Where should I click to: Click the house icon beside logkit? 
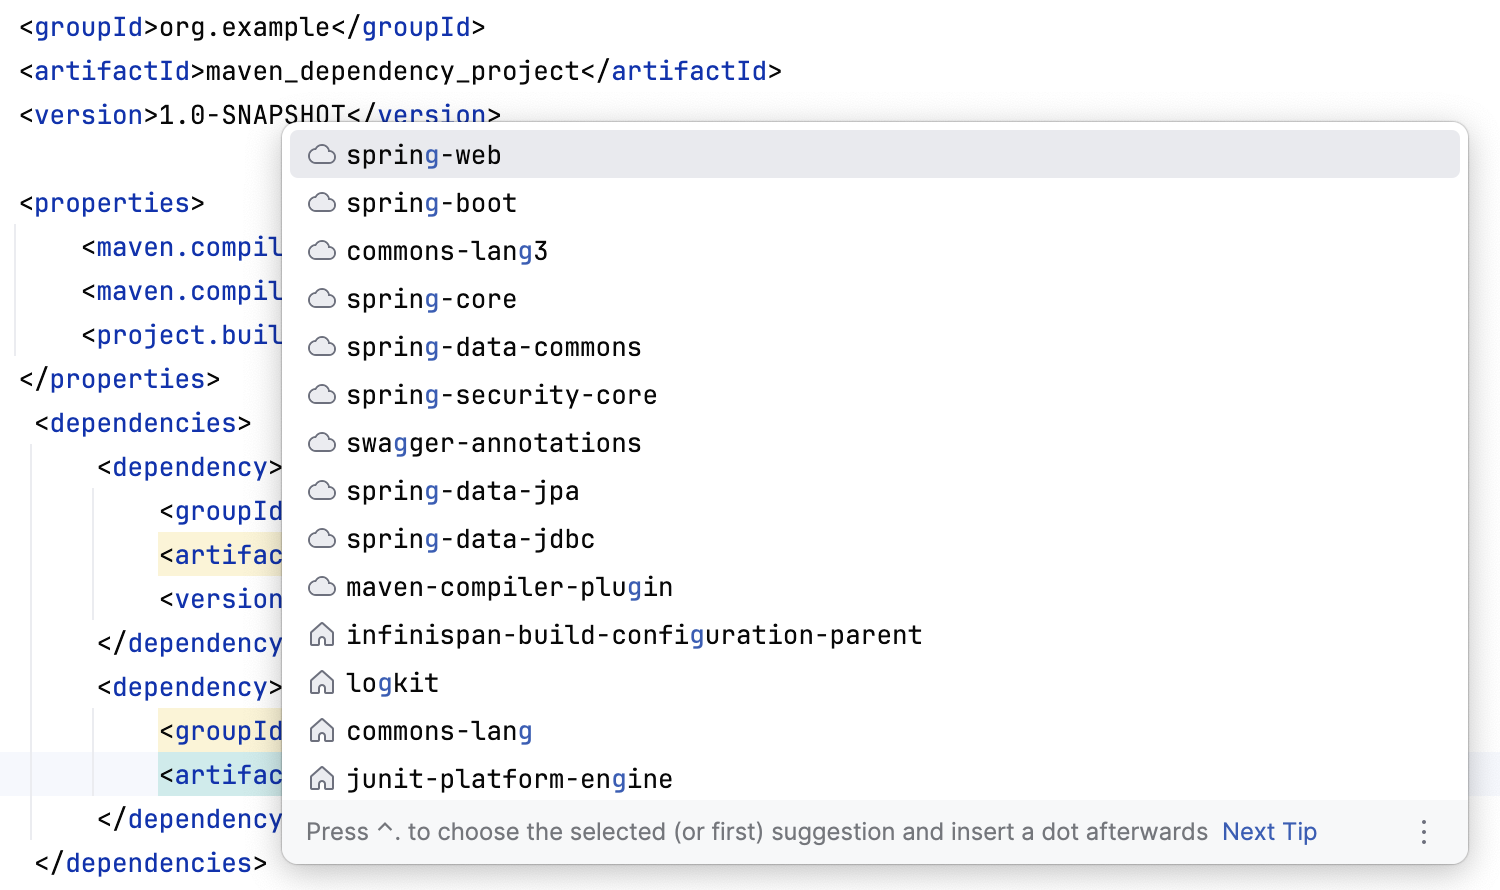tap(322, 683)
